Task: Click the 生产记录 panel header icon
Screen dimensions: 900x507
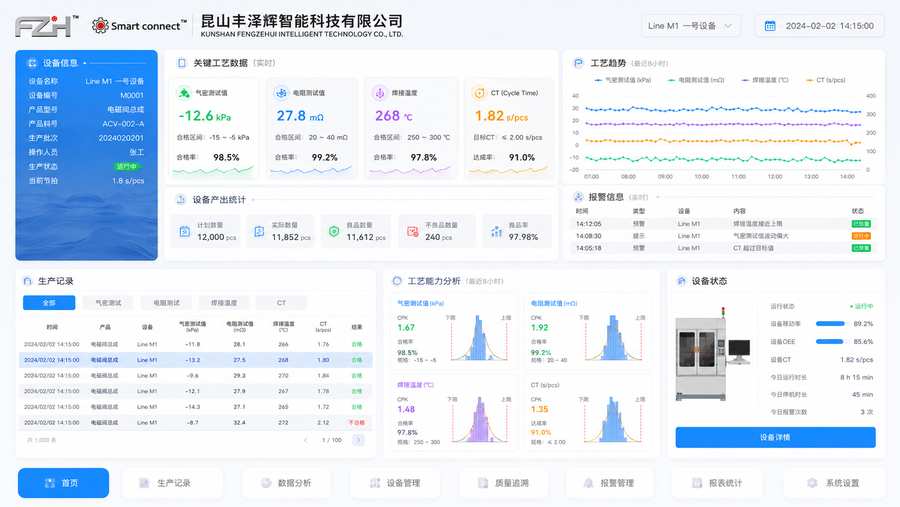Action: [x=28, y=281]
